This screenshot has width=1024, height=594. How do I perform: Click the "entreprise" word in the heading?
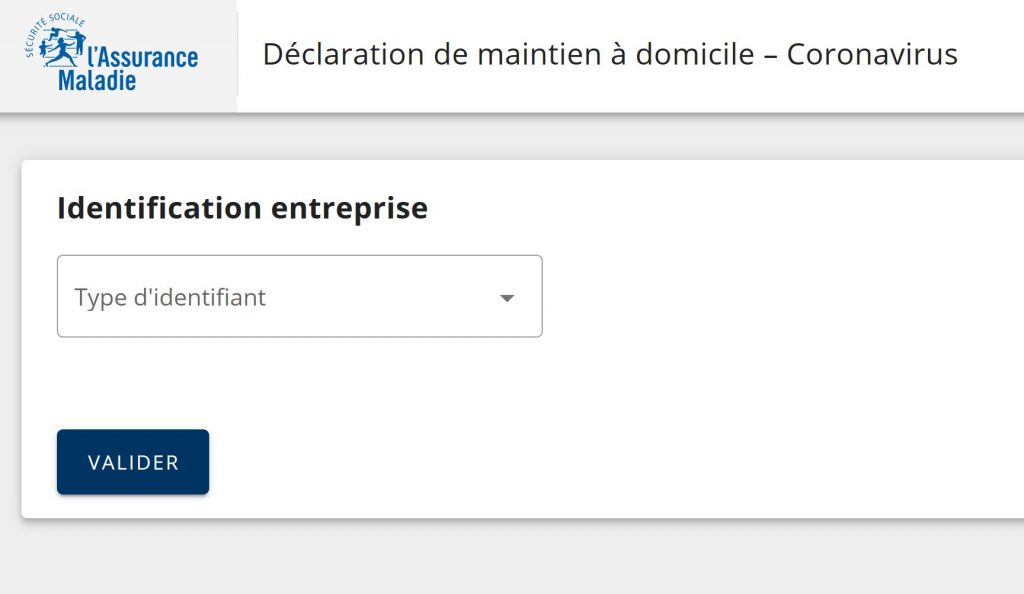(x=350, y=208)
